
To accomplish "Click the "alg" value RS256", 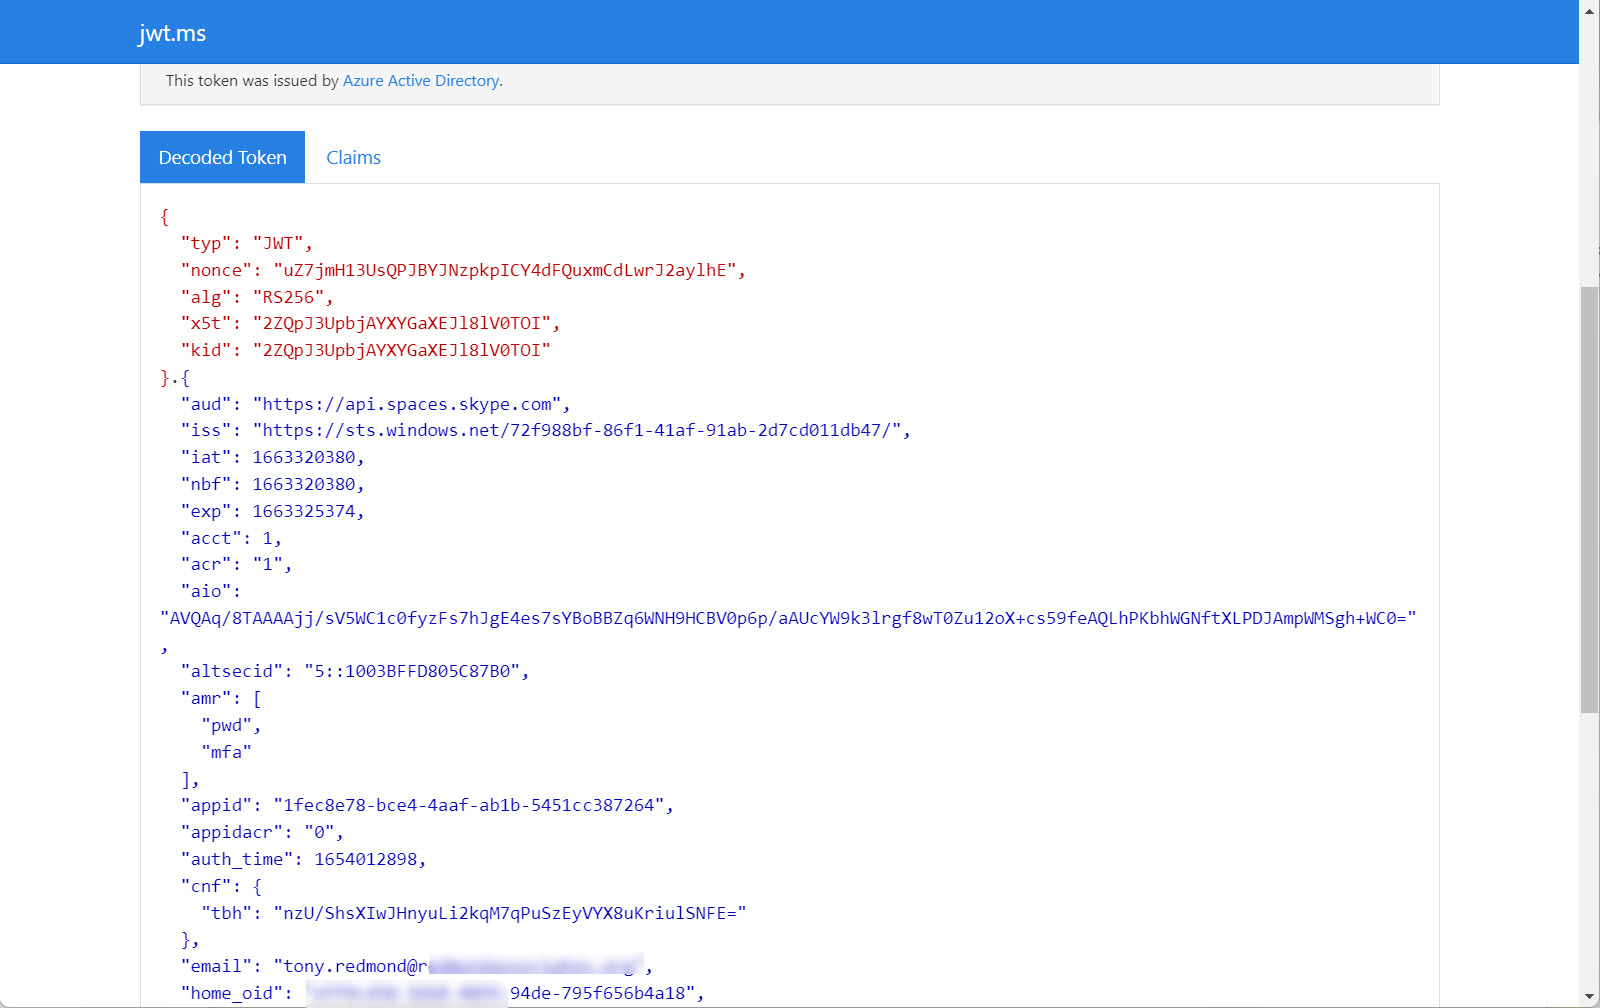I will click(x=291, y=296).
